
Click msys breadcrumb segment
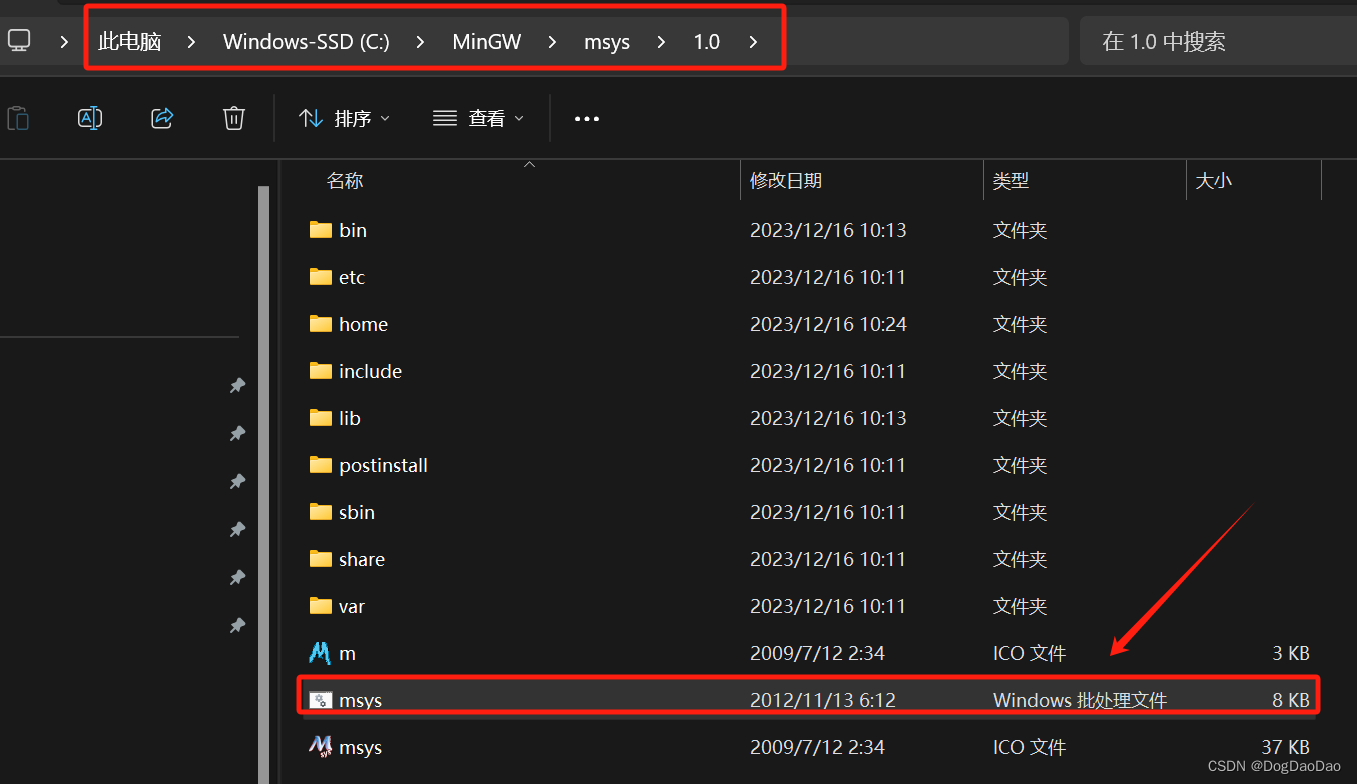coord(607,42)
